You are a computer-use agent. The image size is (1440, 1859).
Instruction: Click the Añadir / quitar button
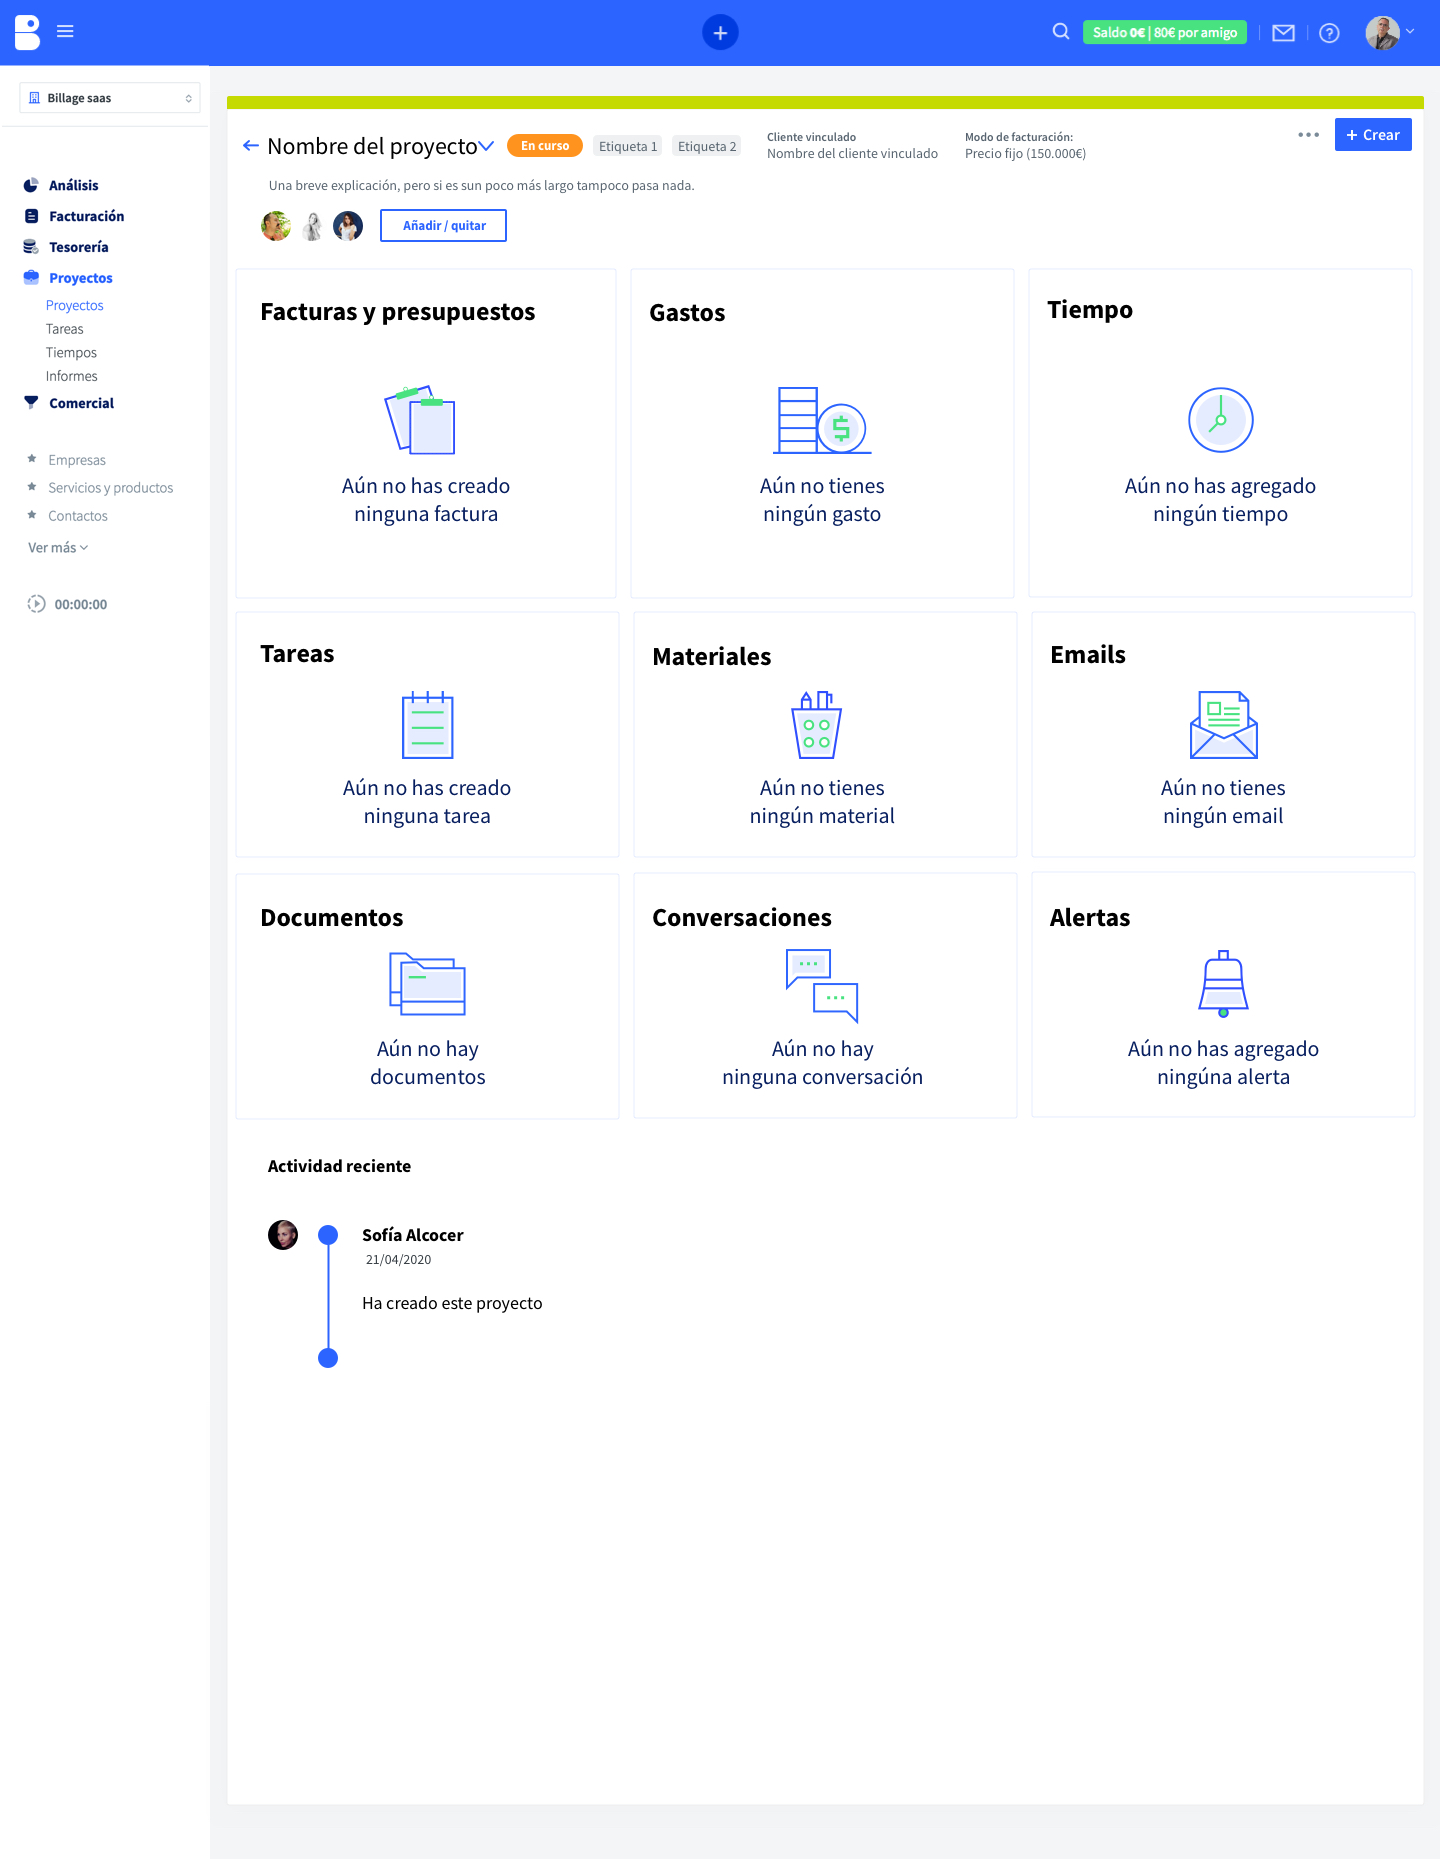click(443, 226)
